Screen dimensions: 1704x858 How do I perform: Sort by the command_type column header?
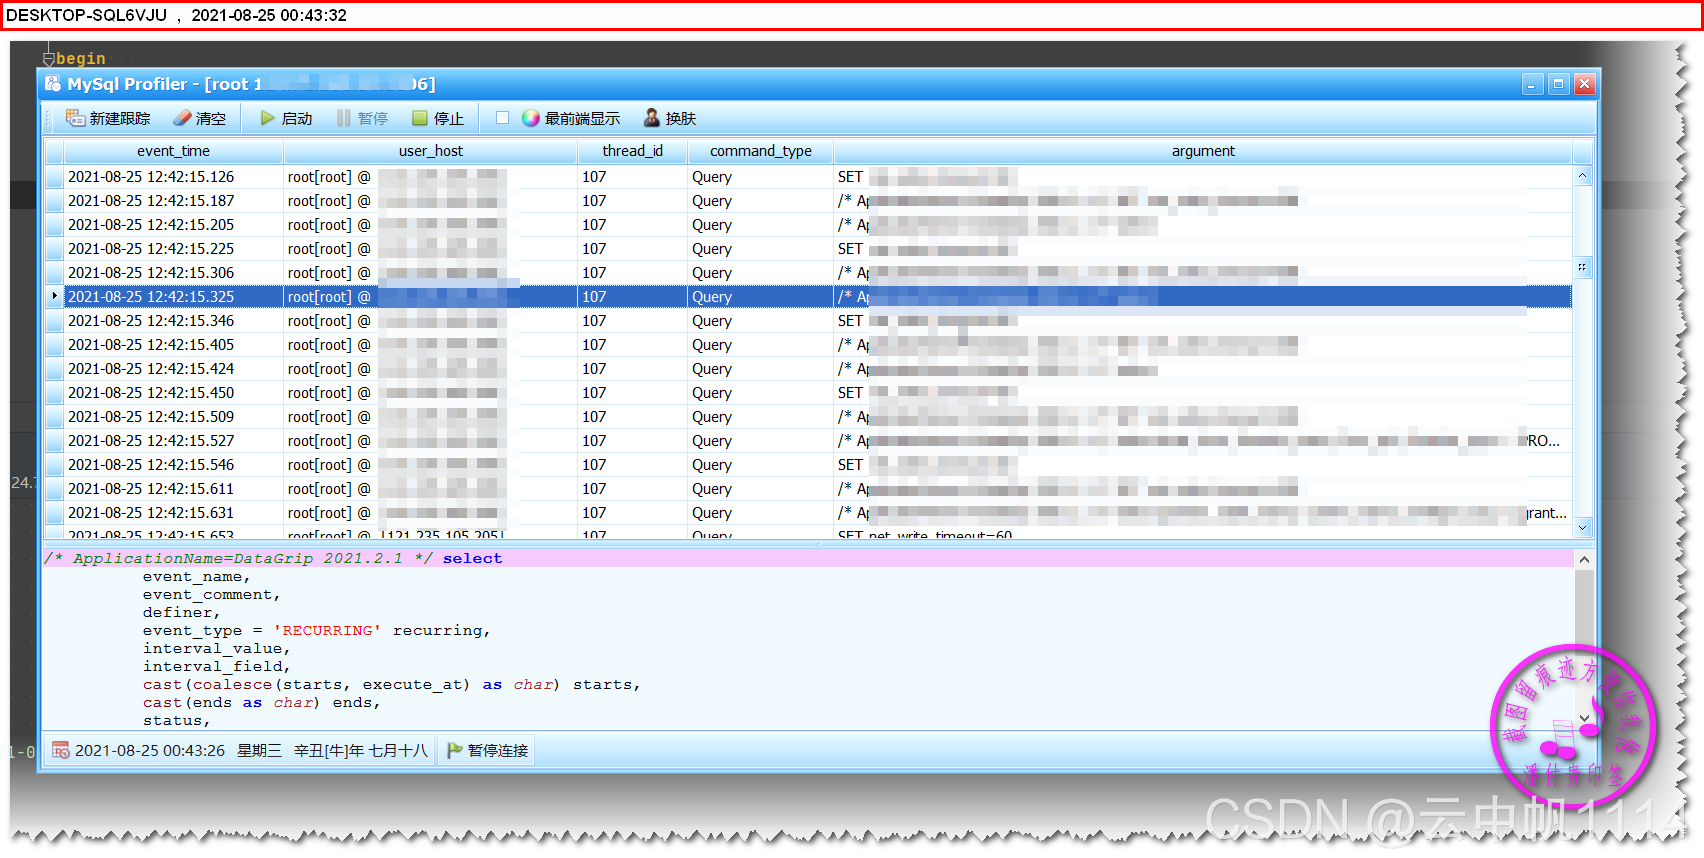point(760,151)
